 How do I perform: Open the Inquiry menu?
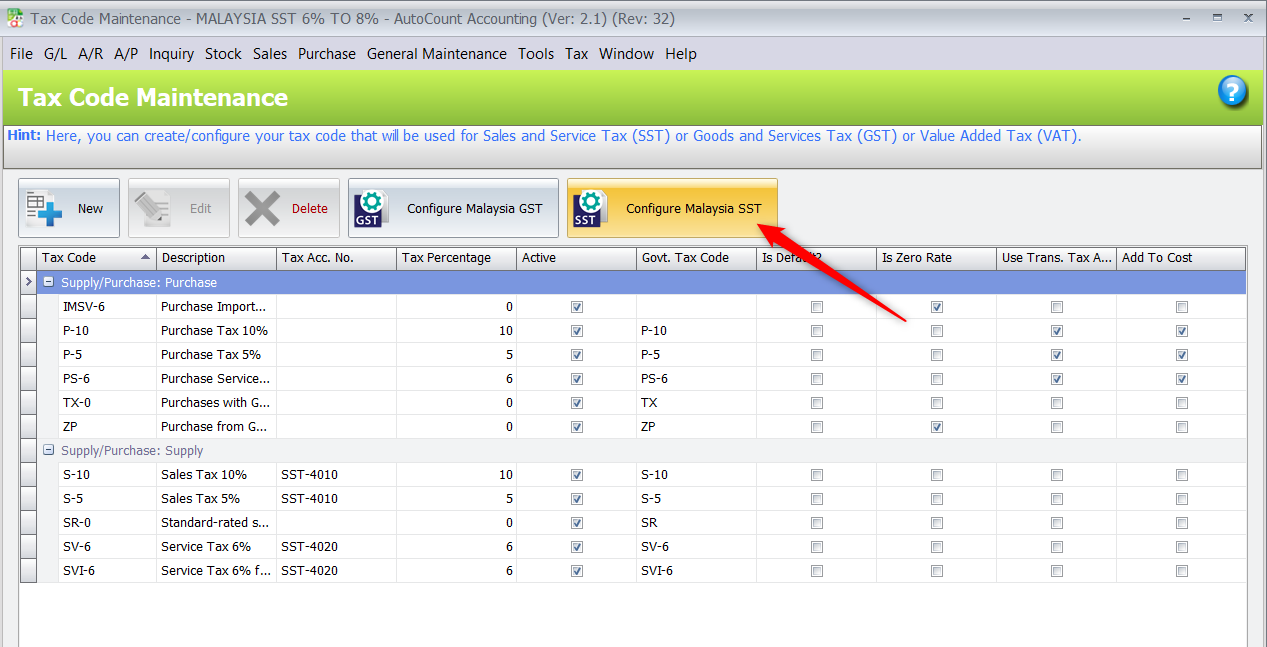pyautogui.click(x=171, y=54)
